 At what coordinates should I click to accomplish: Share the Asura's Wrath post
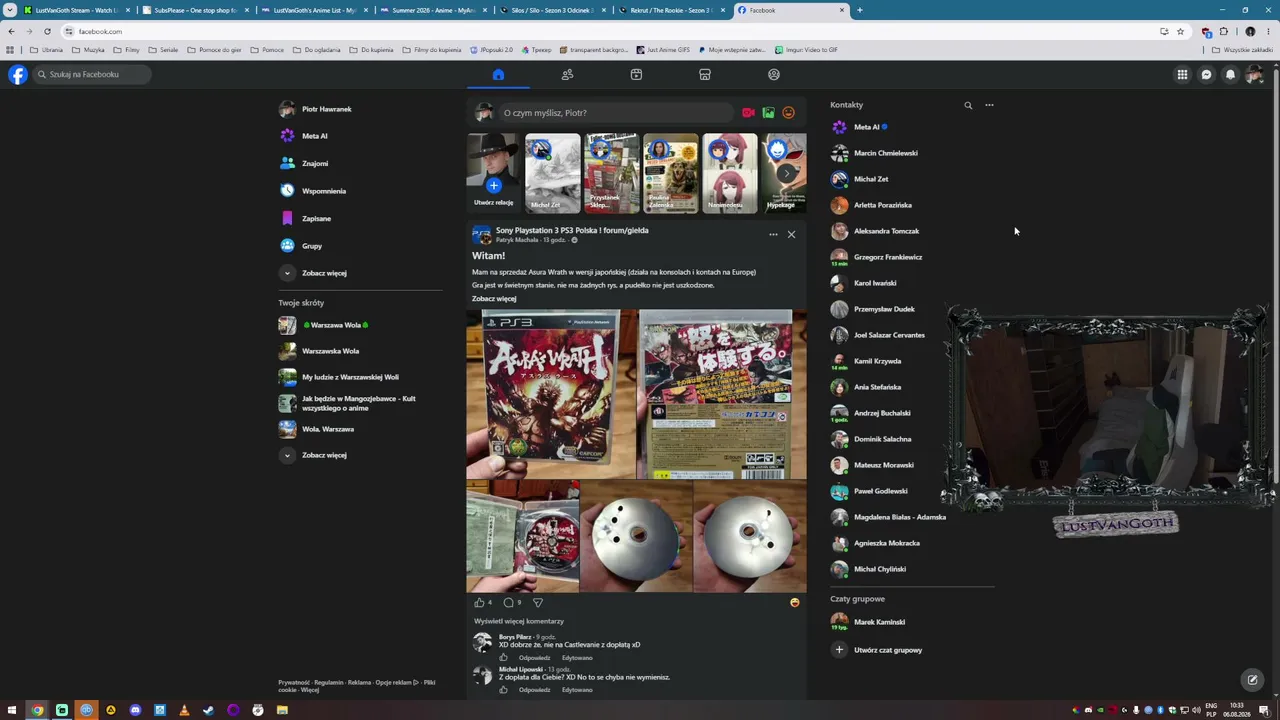538,602
